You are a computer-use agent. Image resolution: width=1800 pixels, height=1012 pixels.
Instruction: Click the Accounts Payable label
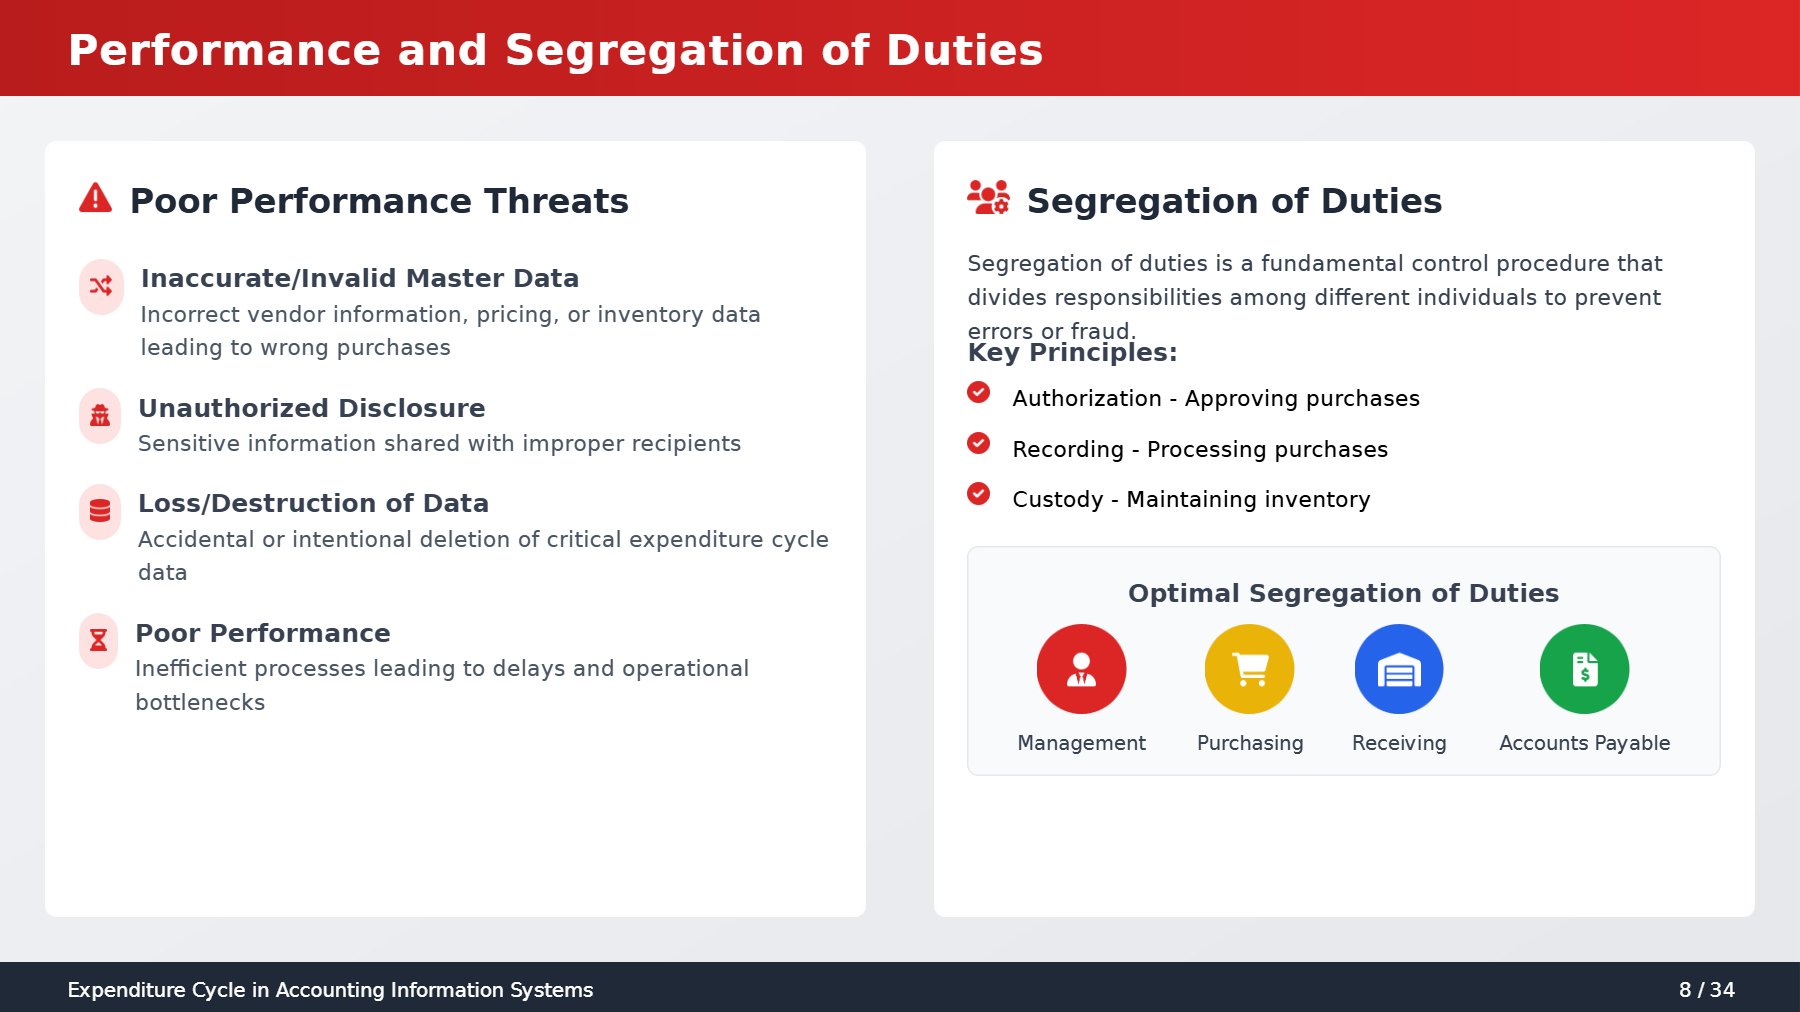(x=1584, y=743)
